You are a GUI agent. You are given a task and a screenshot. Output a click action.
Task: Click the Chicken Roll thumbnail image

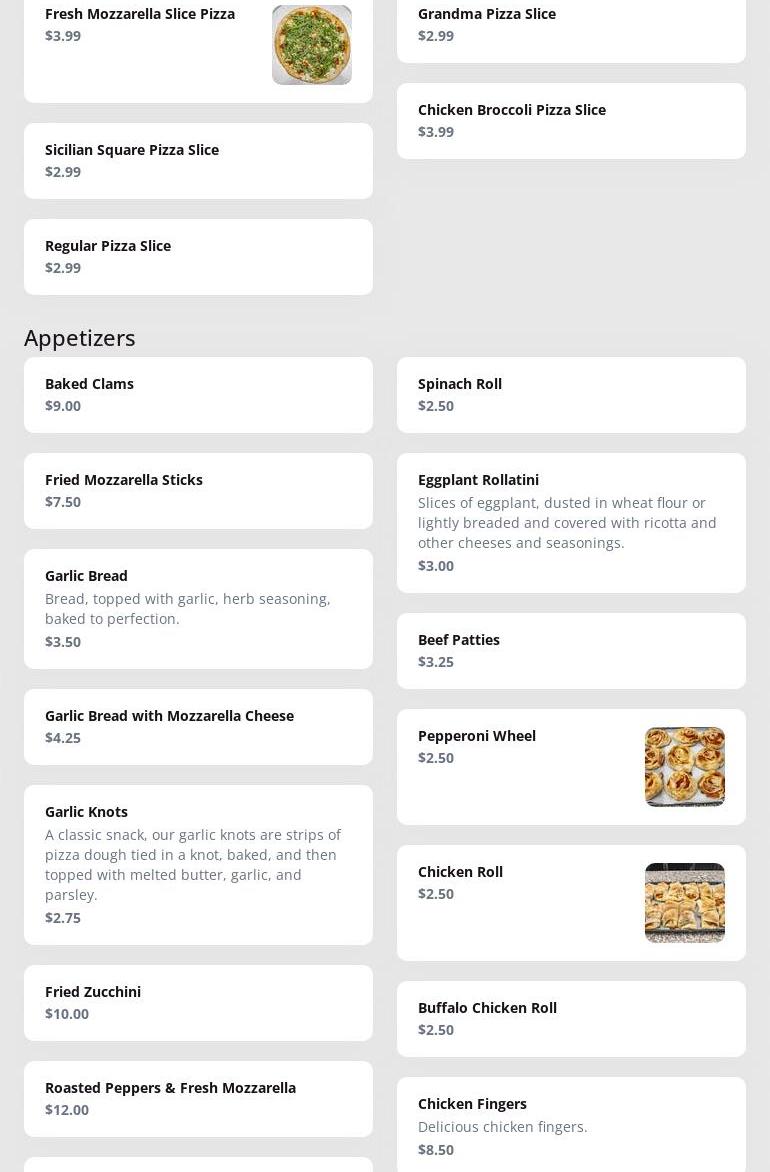tap(684, 903)
